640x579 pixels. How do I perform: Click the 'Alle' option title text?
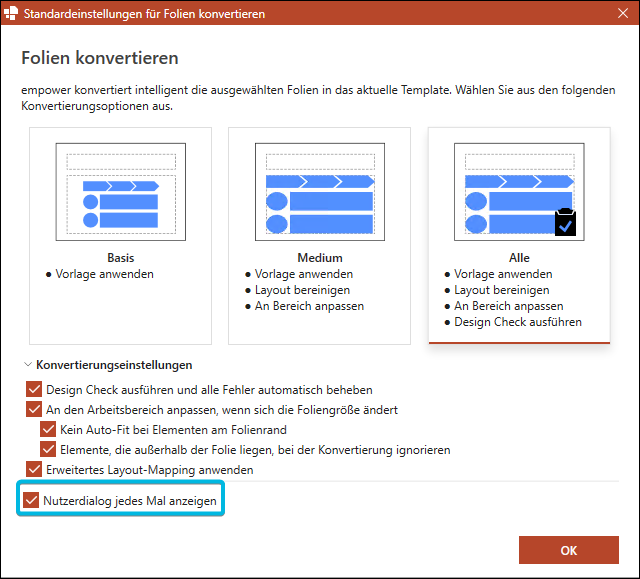pos(519,258)
